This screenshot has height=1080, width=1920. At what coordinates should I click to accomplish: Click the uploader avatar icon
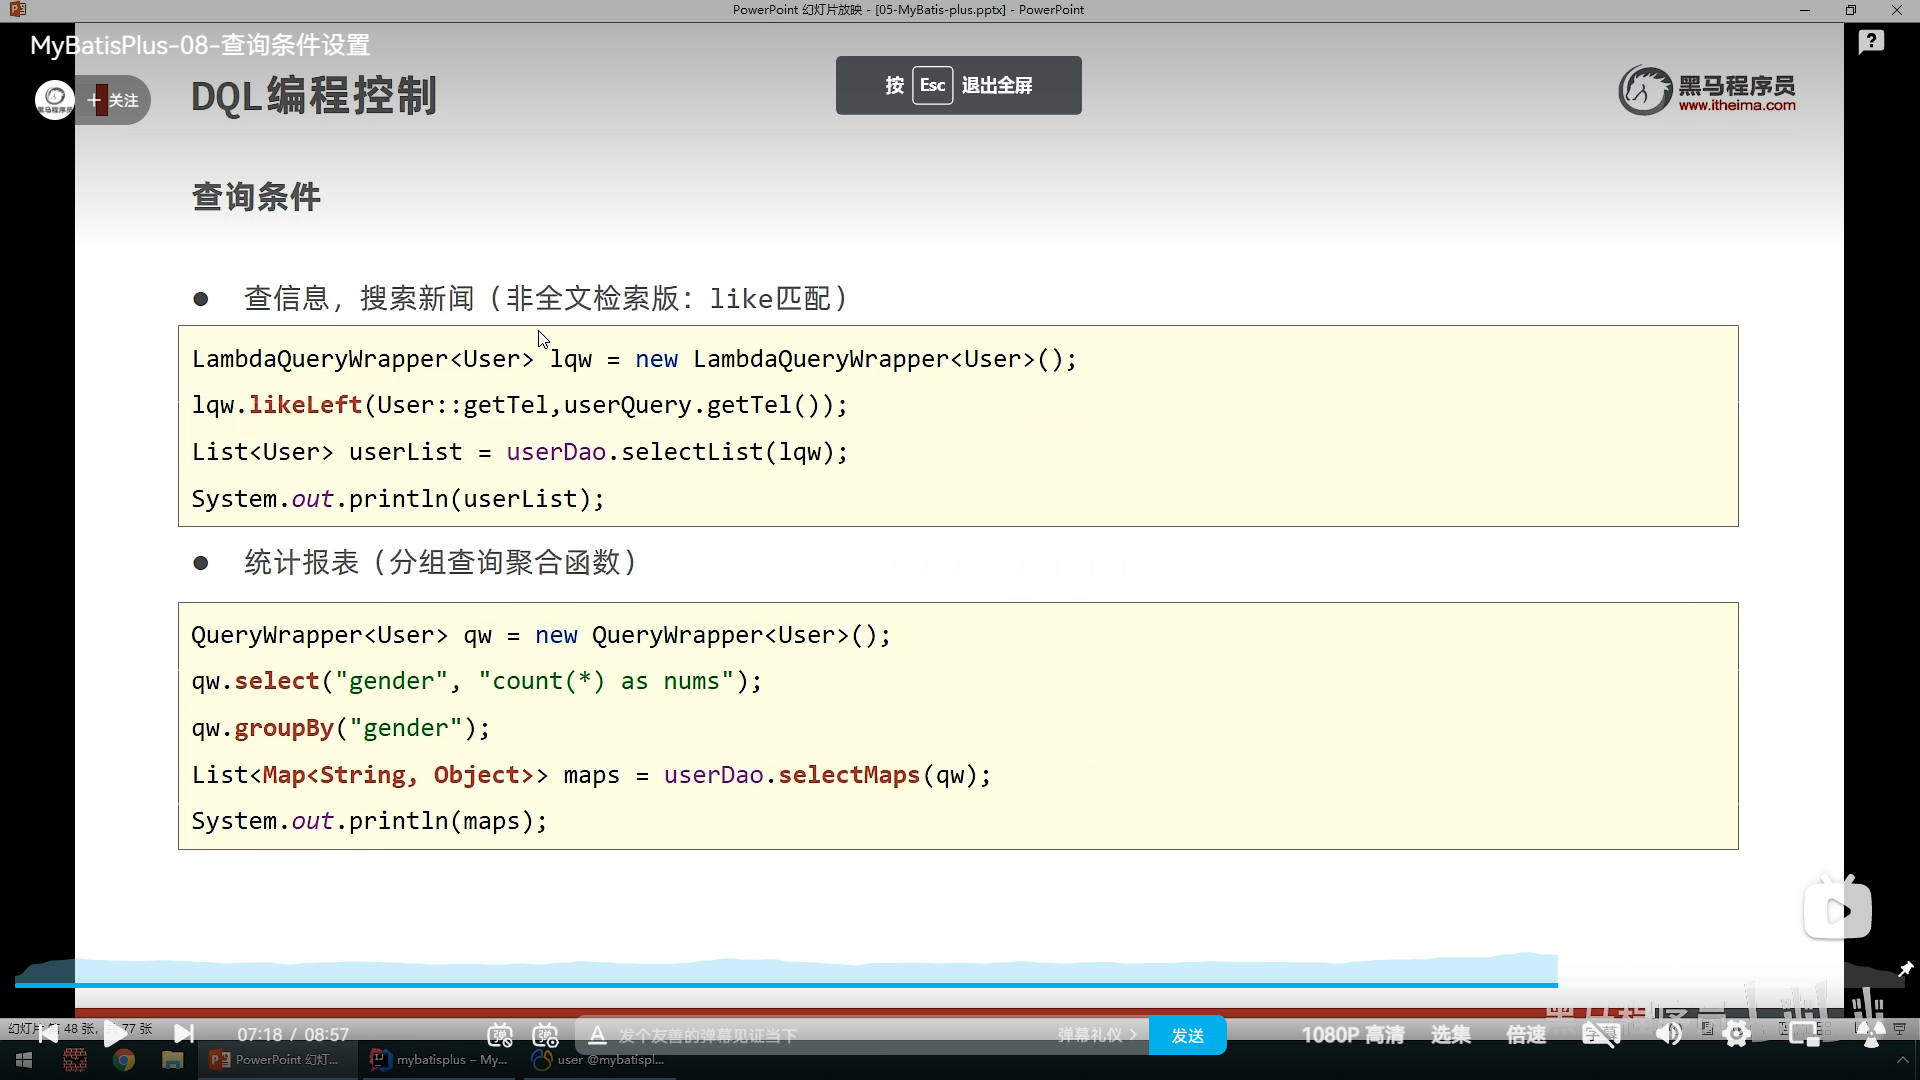tap(54, 99)
